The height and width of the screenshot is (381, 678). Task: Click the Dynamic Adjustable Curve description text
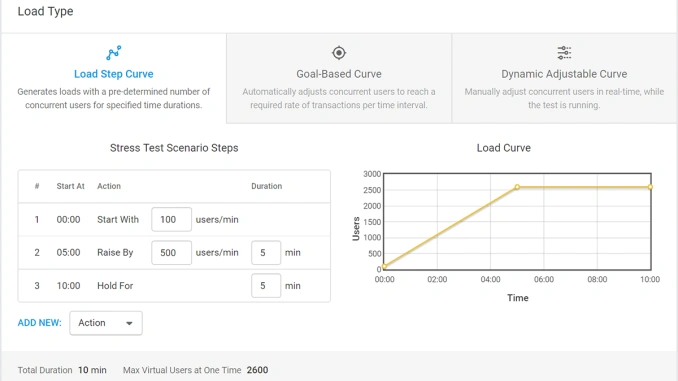pos(564,99)
